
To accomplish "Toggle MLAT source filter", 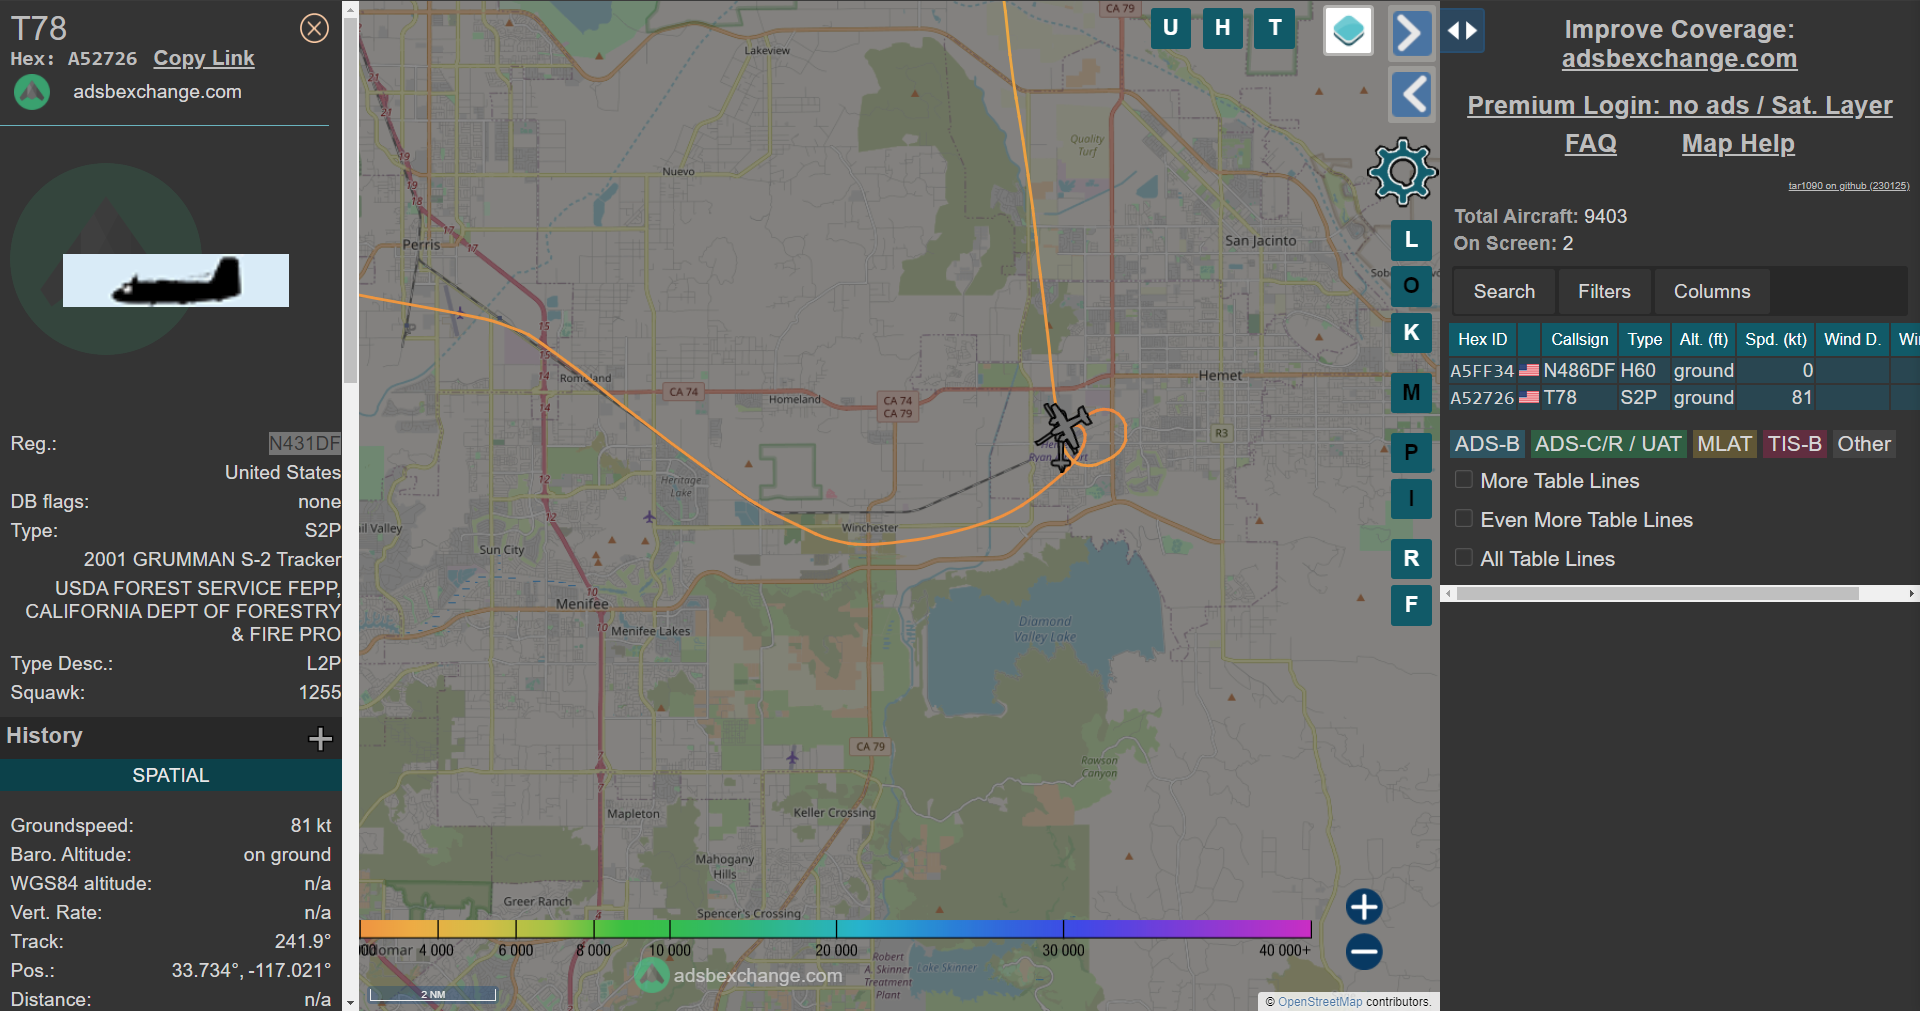I will [1724, 444].
